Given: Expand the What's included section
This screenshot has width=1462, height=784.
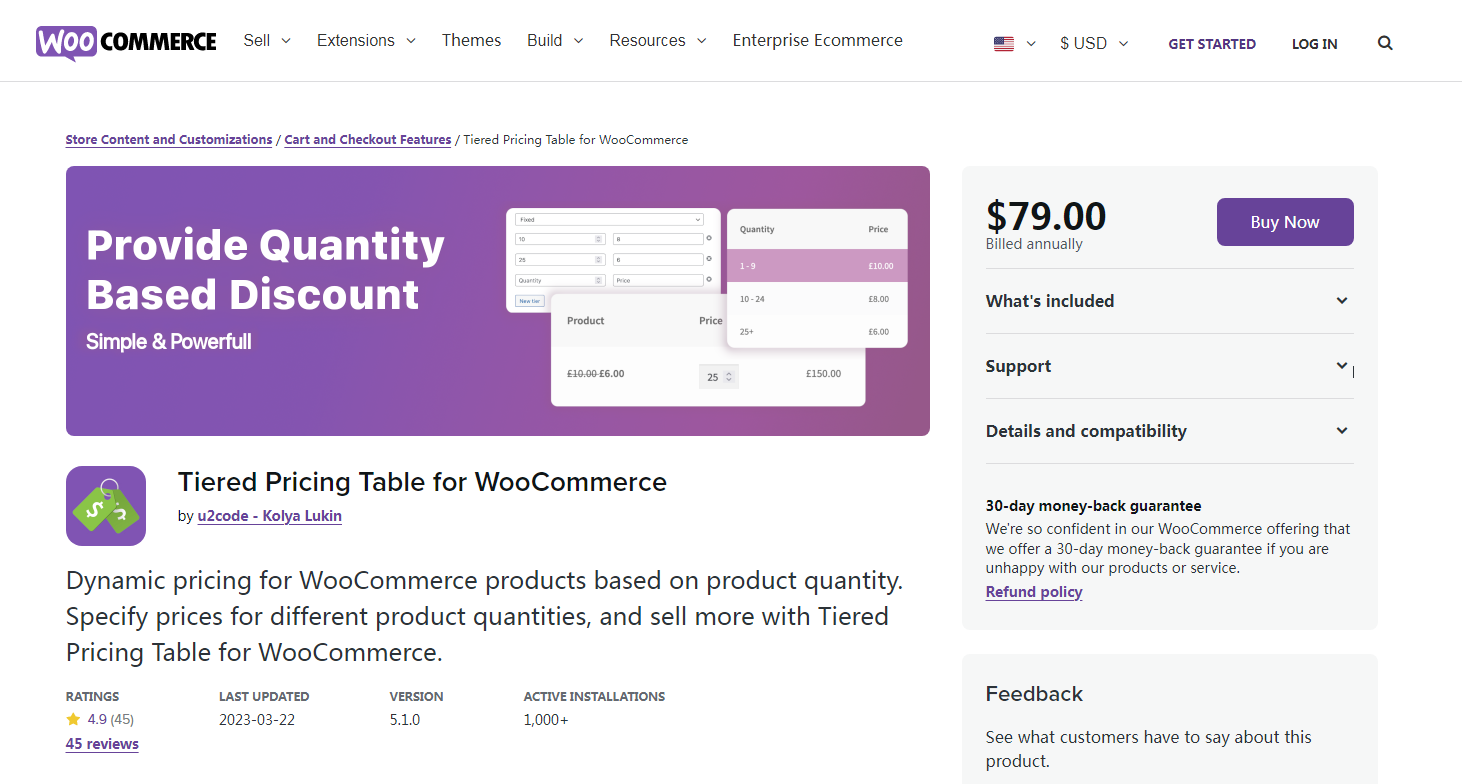Looking at the screenshot, I should (x=1169, y=301).
